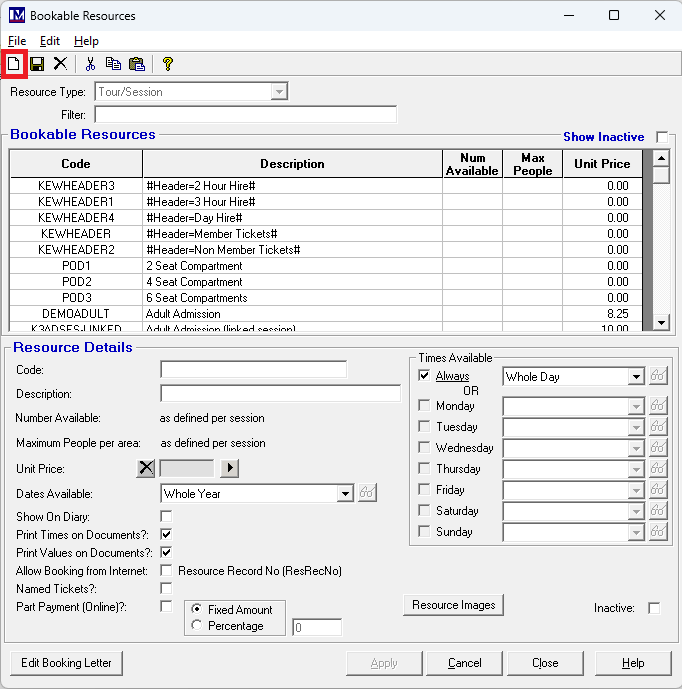Click binoculars icon on Tuesday row
The image size is (682, 691).
pos(658,427)
